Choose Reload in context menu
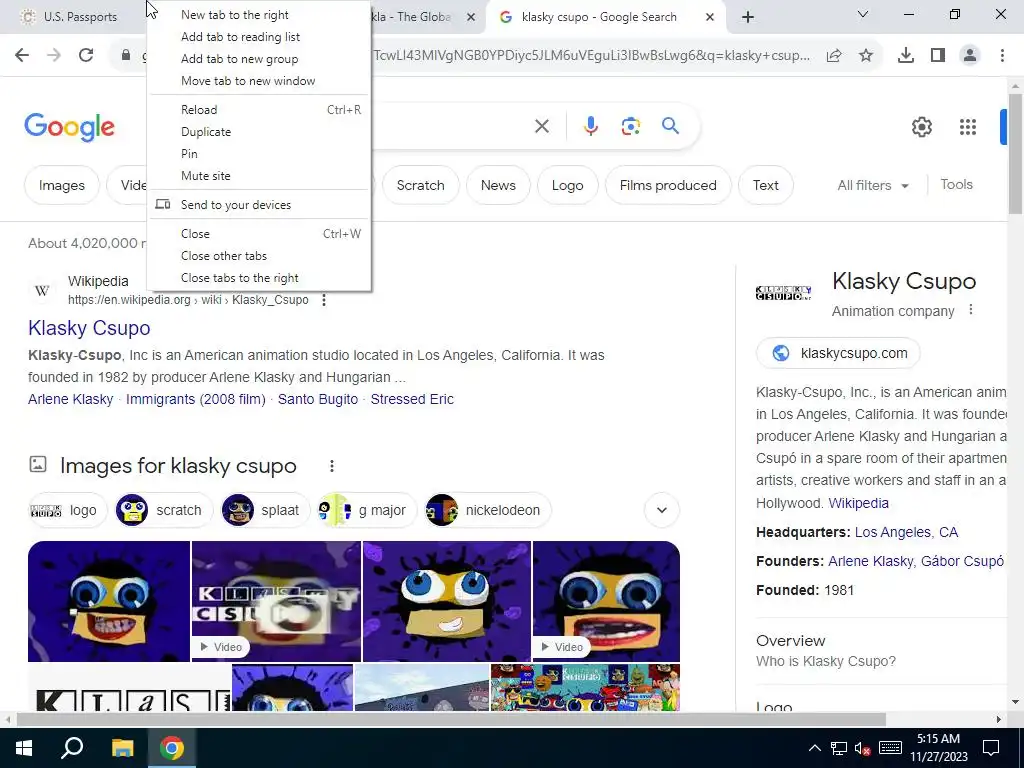 pos(260,110)
